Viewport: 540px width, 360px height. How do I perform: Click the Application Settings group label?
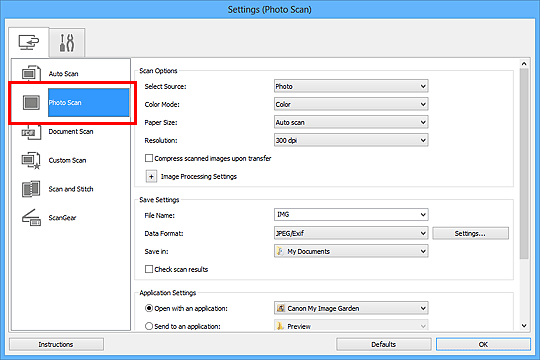pyautogui.click(x=168, y=293)
